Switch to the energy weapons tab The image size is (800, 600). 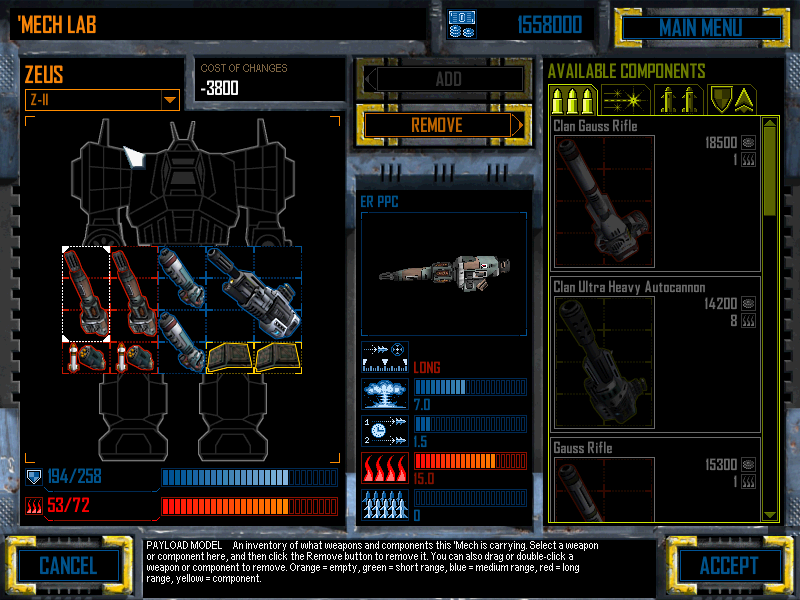(x=626, y=100)
